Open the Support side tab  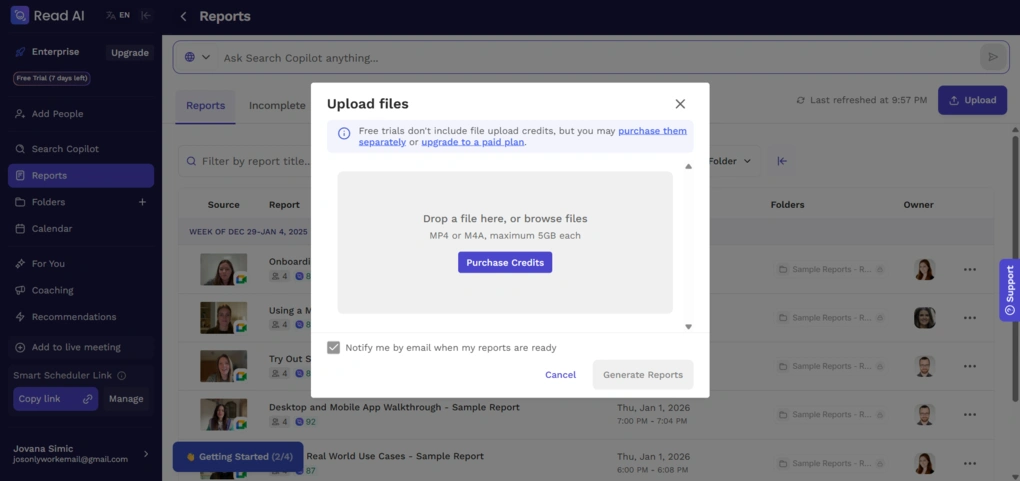click(1010, 290)
